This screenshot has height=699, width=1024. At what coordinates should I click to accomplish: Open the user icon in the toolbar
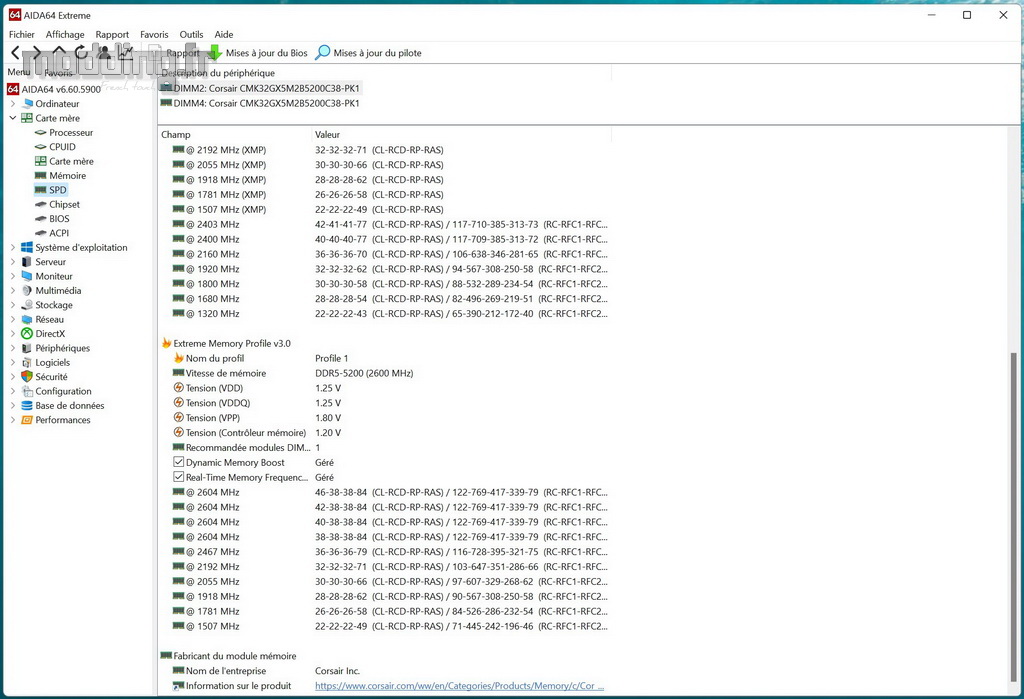[103, 52]
